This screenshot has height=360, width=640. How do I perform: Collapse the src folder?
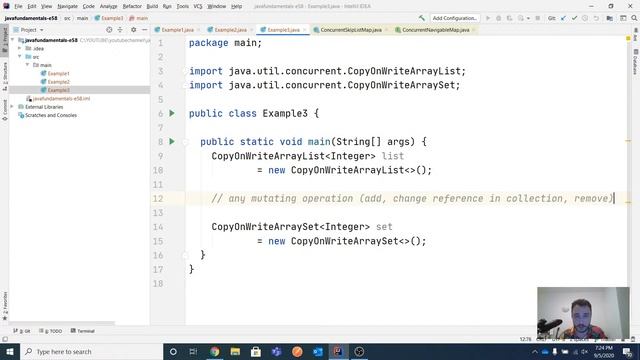[20, 57]
